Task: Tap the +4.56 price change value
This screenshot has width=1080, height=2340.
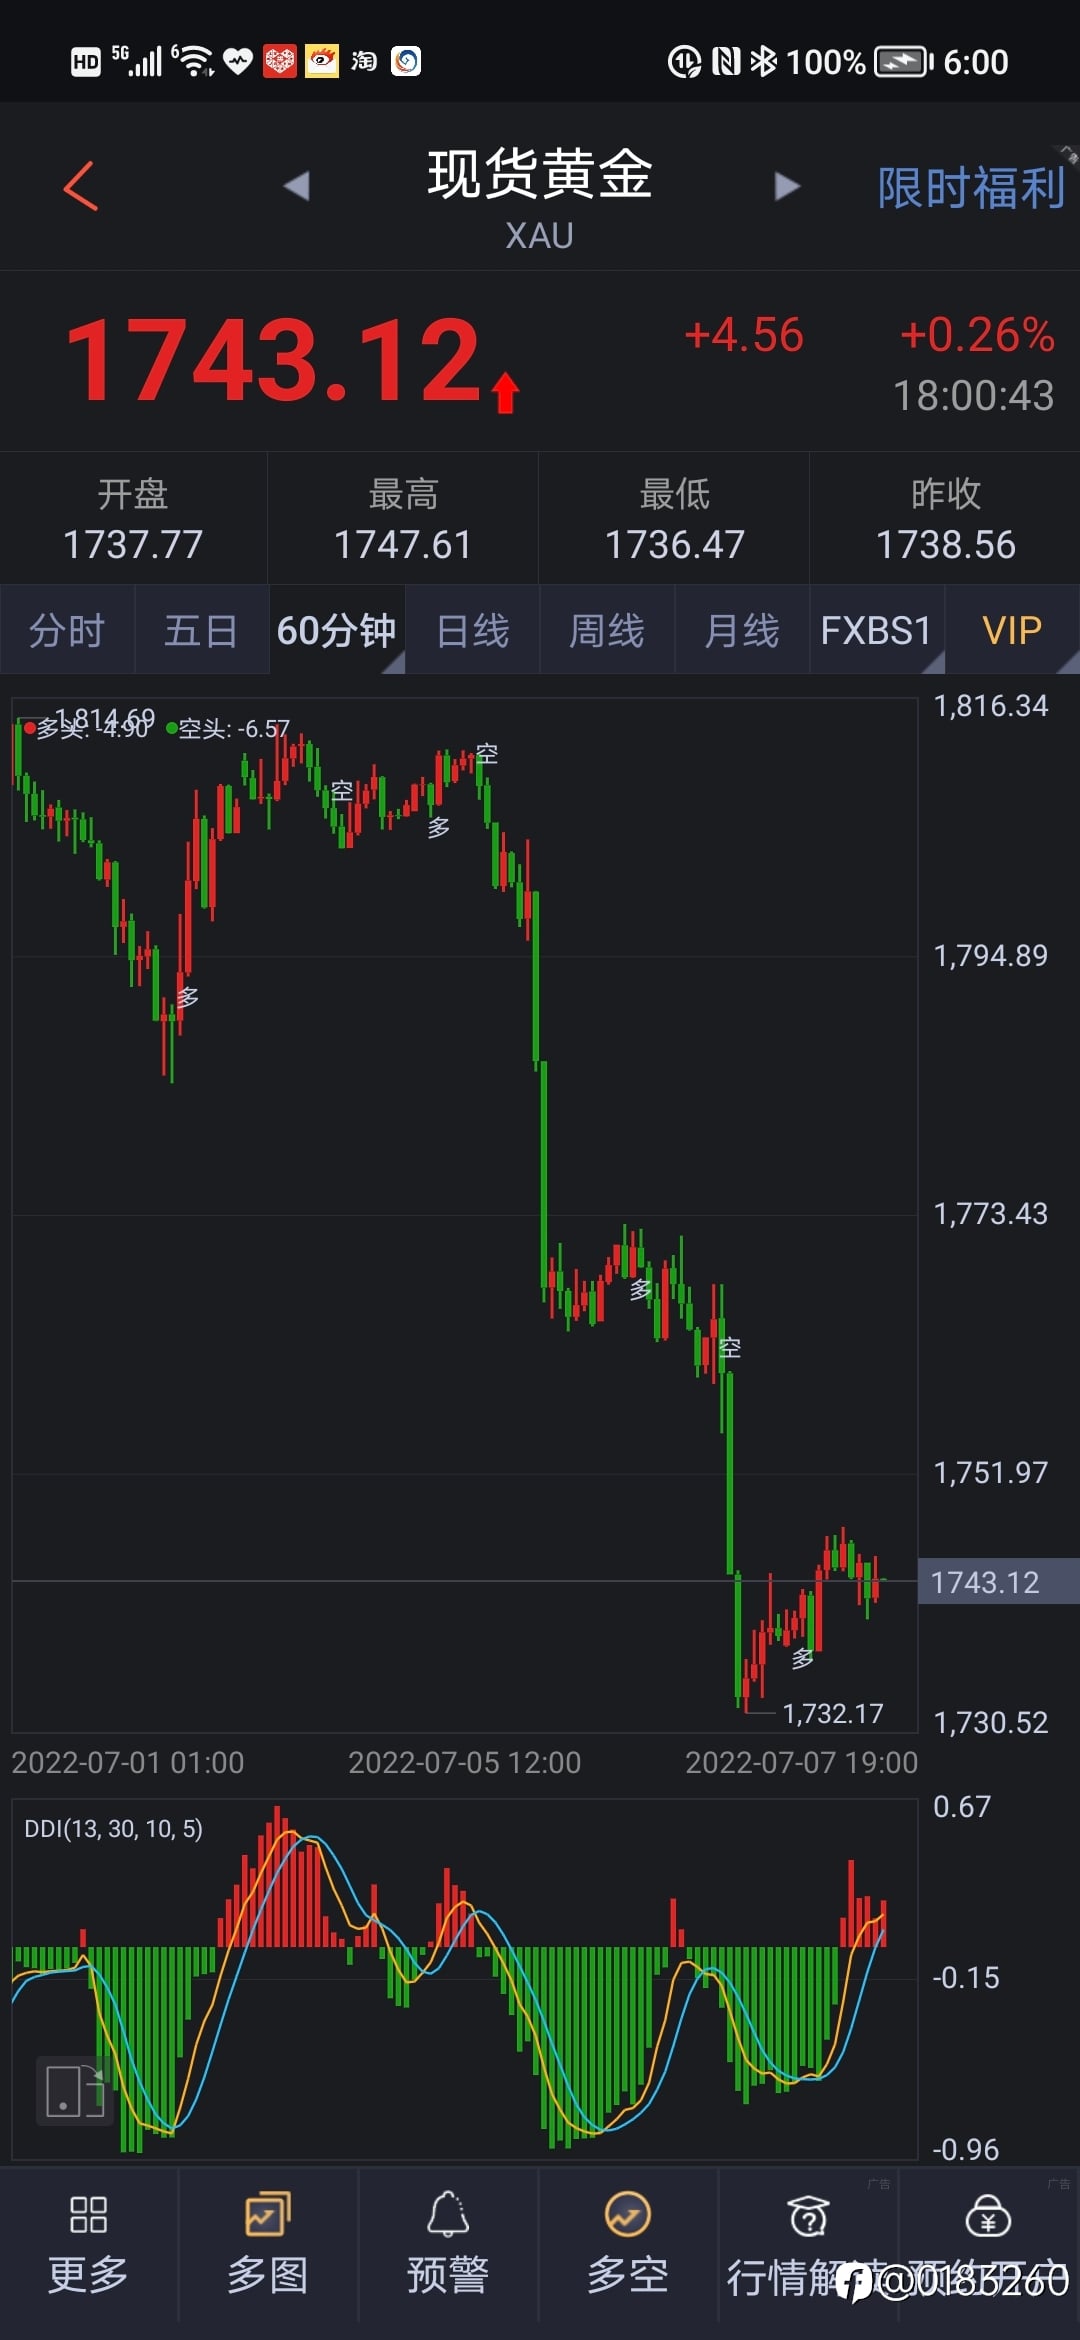Action: coord(743,335)
